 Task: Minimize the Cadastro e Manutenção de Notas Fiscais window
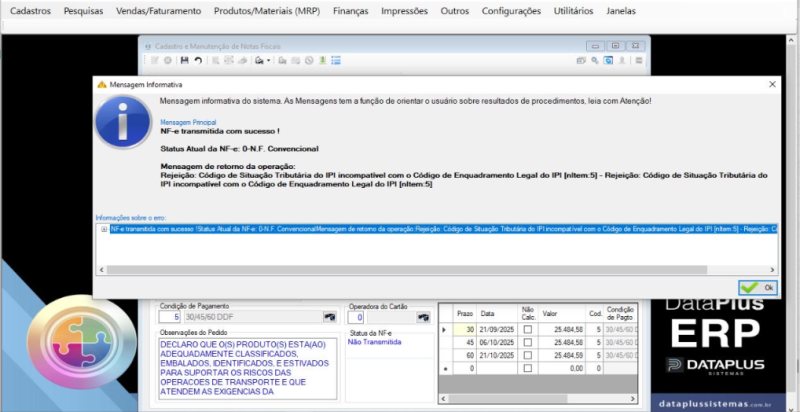click(595, 45)
